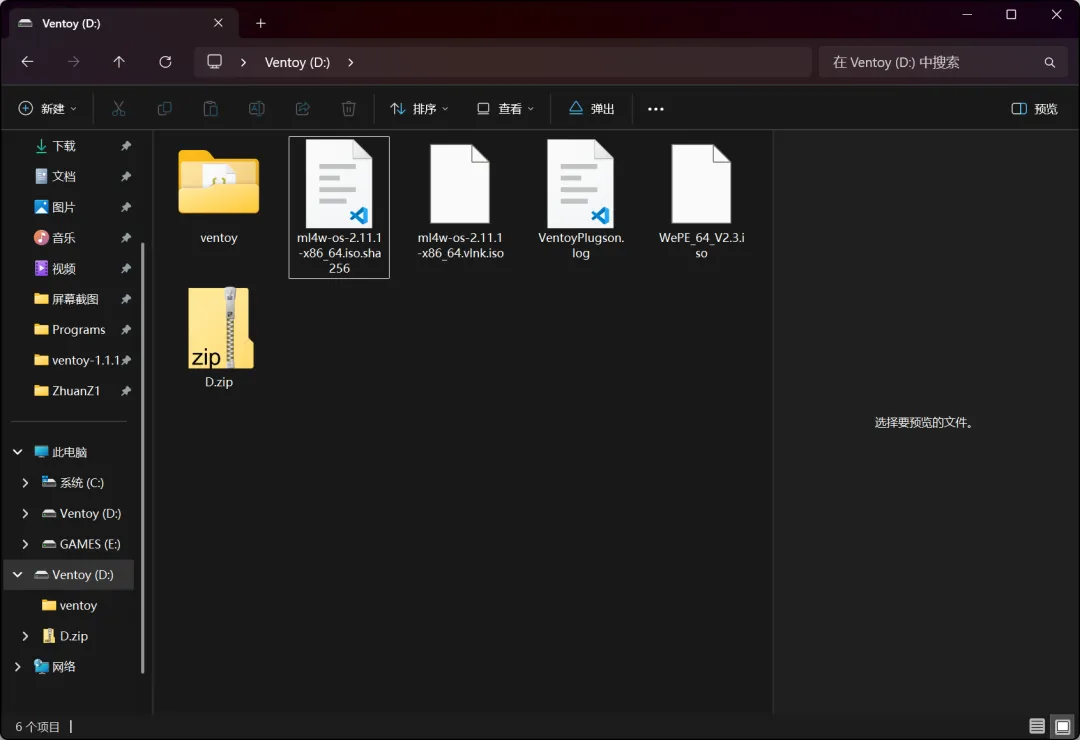
Task: Collapse the selected Ventoy (D:) node
Action: pos(18,575)
